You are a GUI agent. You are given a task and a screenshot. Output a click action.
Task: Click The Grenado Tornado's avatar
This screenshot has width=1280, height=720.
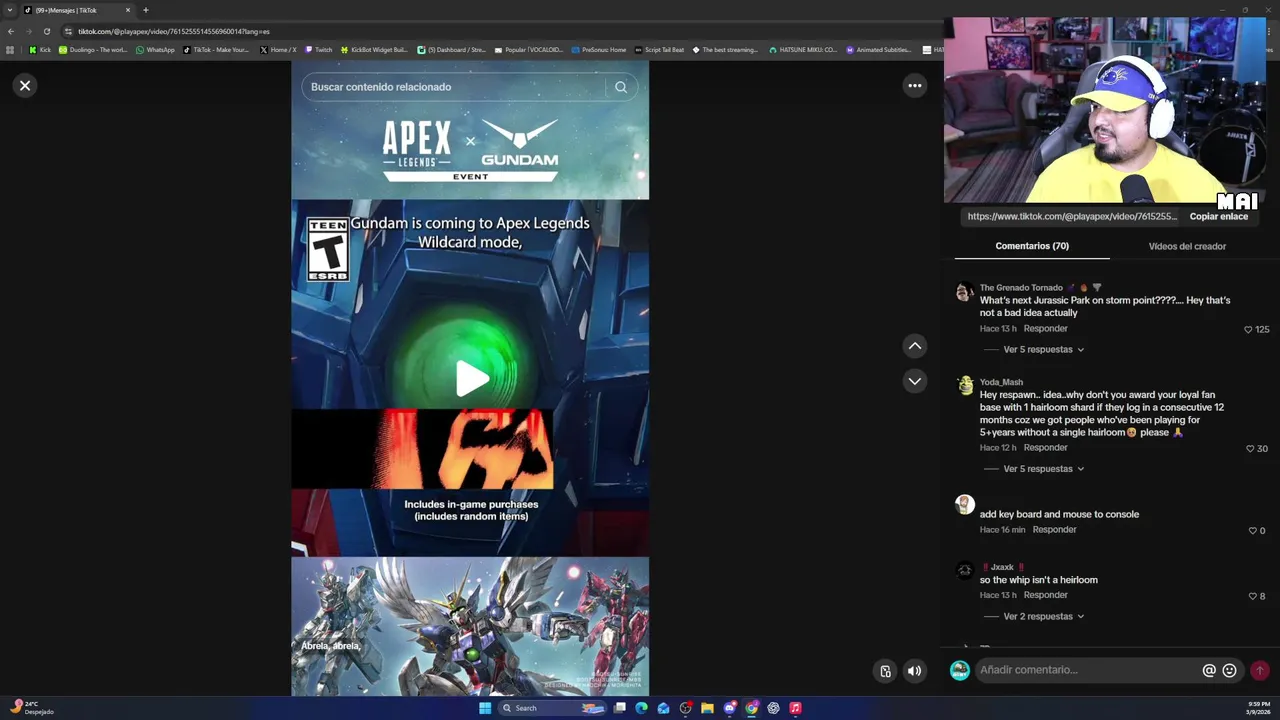pyautogui.click(x=964, y=292)
